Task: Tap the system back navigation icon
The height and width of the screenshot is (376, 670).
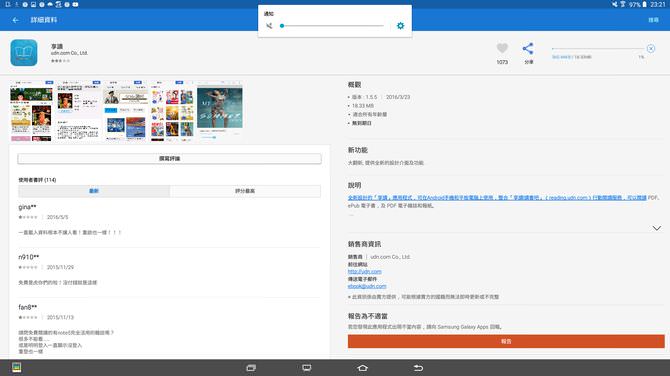Action: 418,368
